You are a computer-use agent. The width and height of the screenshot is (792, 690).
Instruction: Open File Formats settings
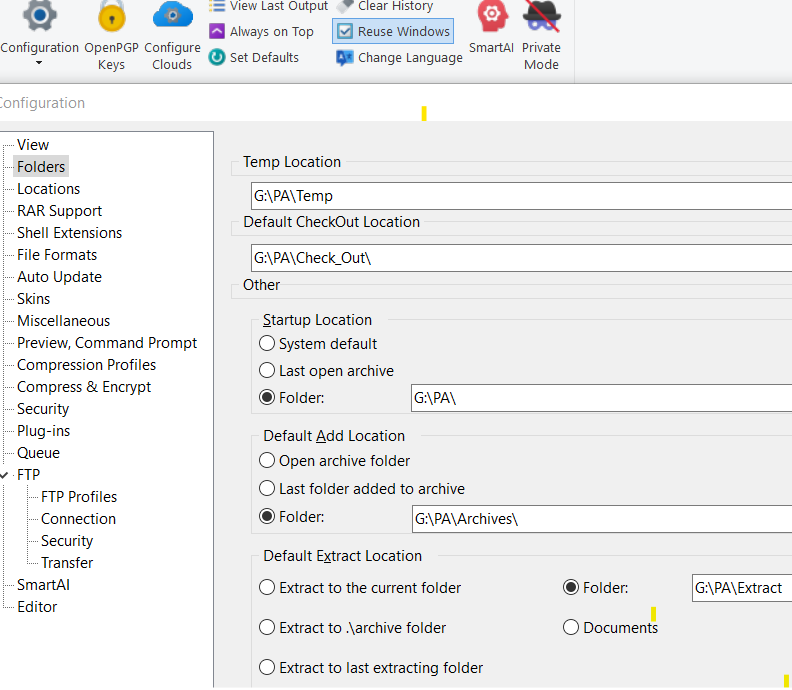point(57,255)
